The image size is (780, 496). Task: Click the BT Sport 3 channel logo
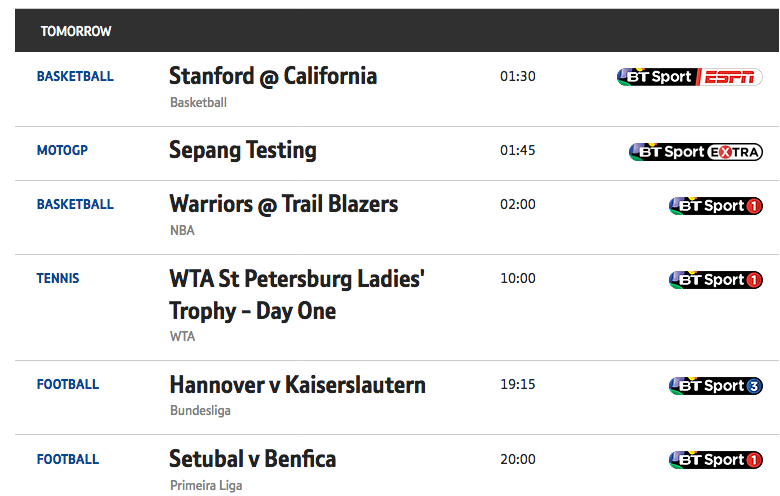[715, 386]
